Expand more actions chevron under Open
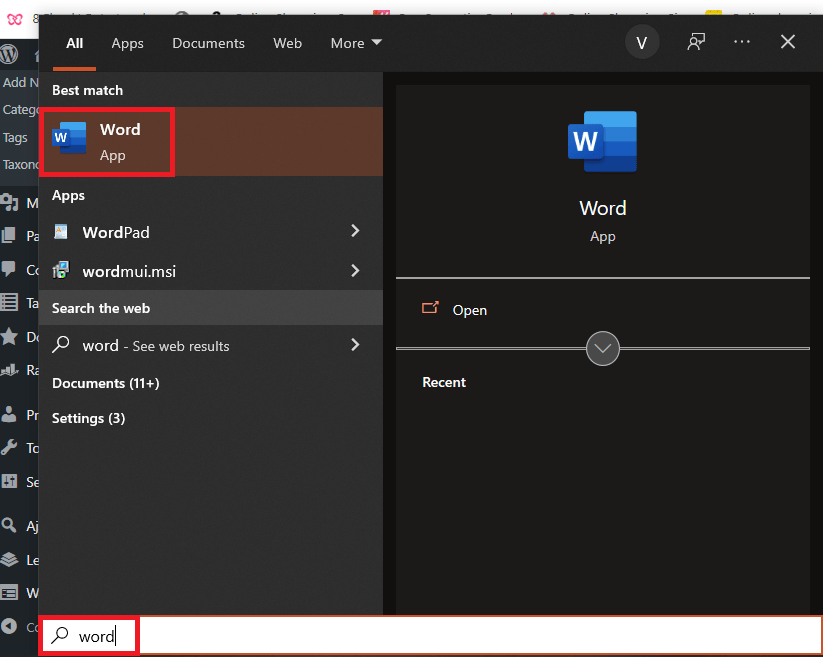This screenshot has height=657, width=823. [x=603, y=348]
